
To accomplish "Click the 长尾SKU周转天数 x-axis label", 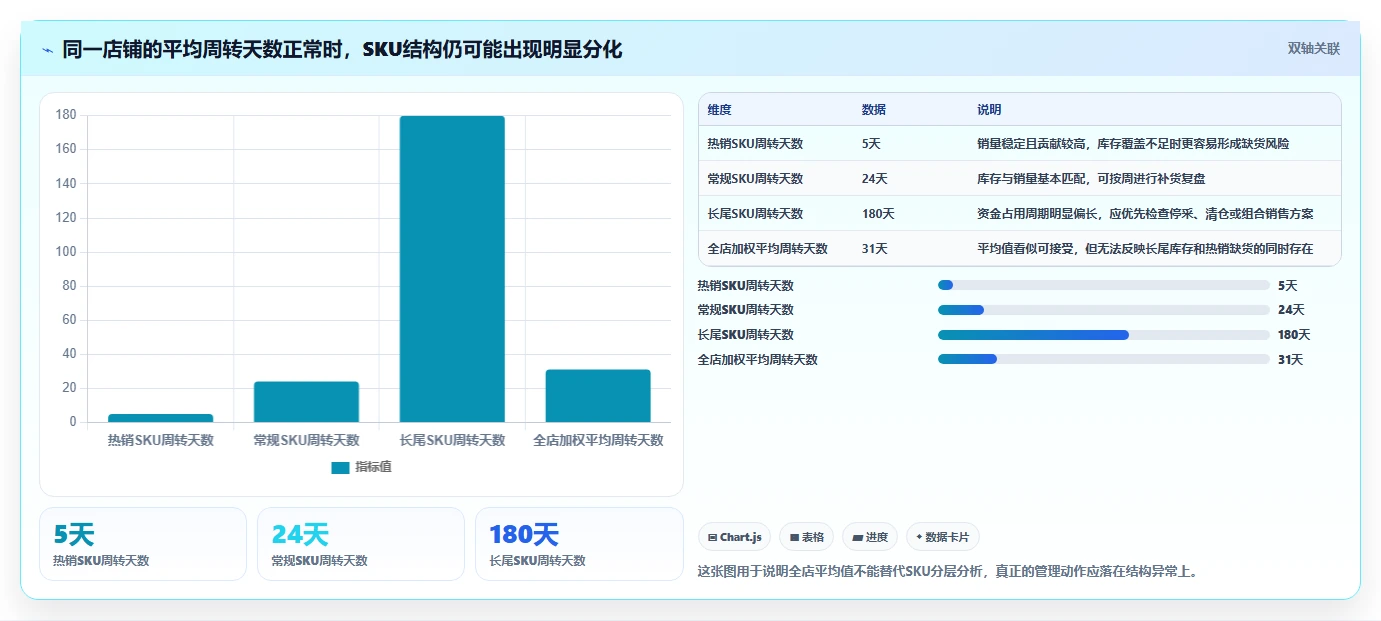I will (452, 440).
